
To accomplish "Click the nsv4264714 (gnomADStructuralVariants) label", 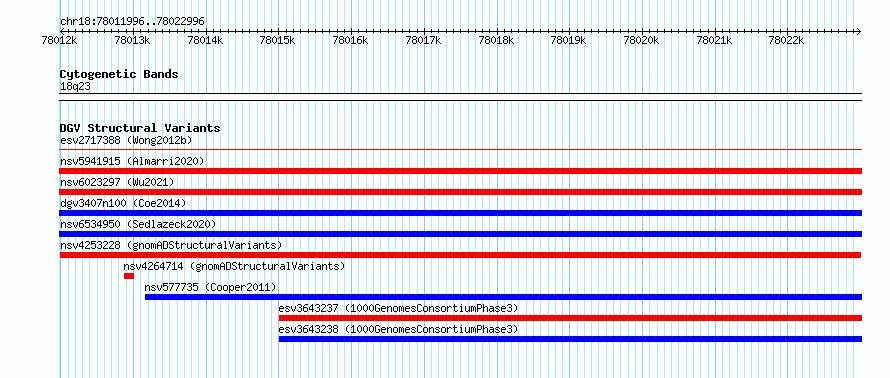I will click(234, 266).
